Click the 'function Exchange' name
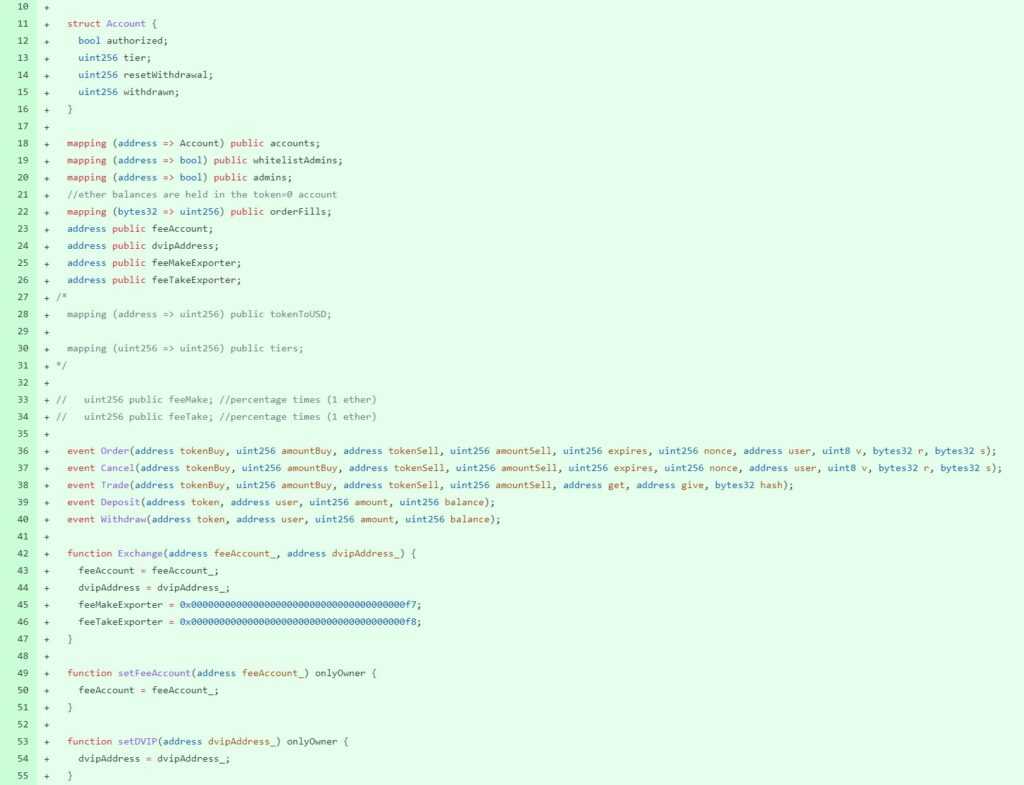This screenshot has width=1024, height=785. point(139,553)
